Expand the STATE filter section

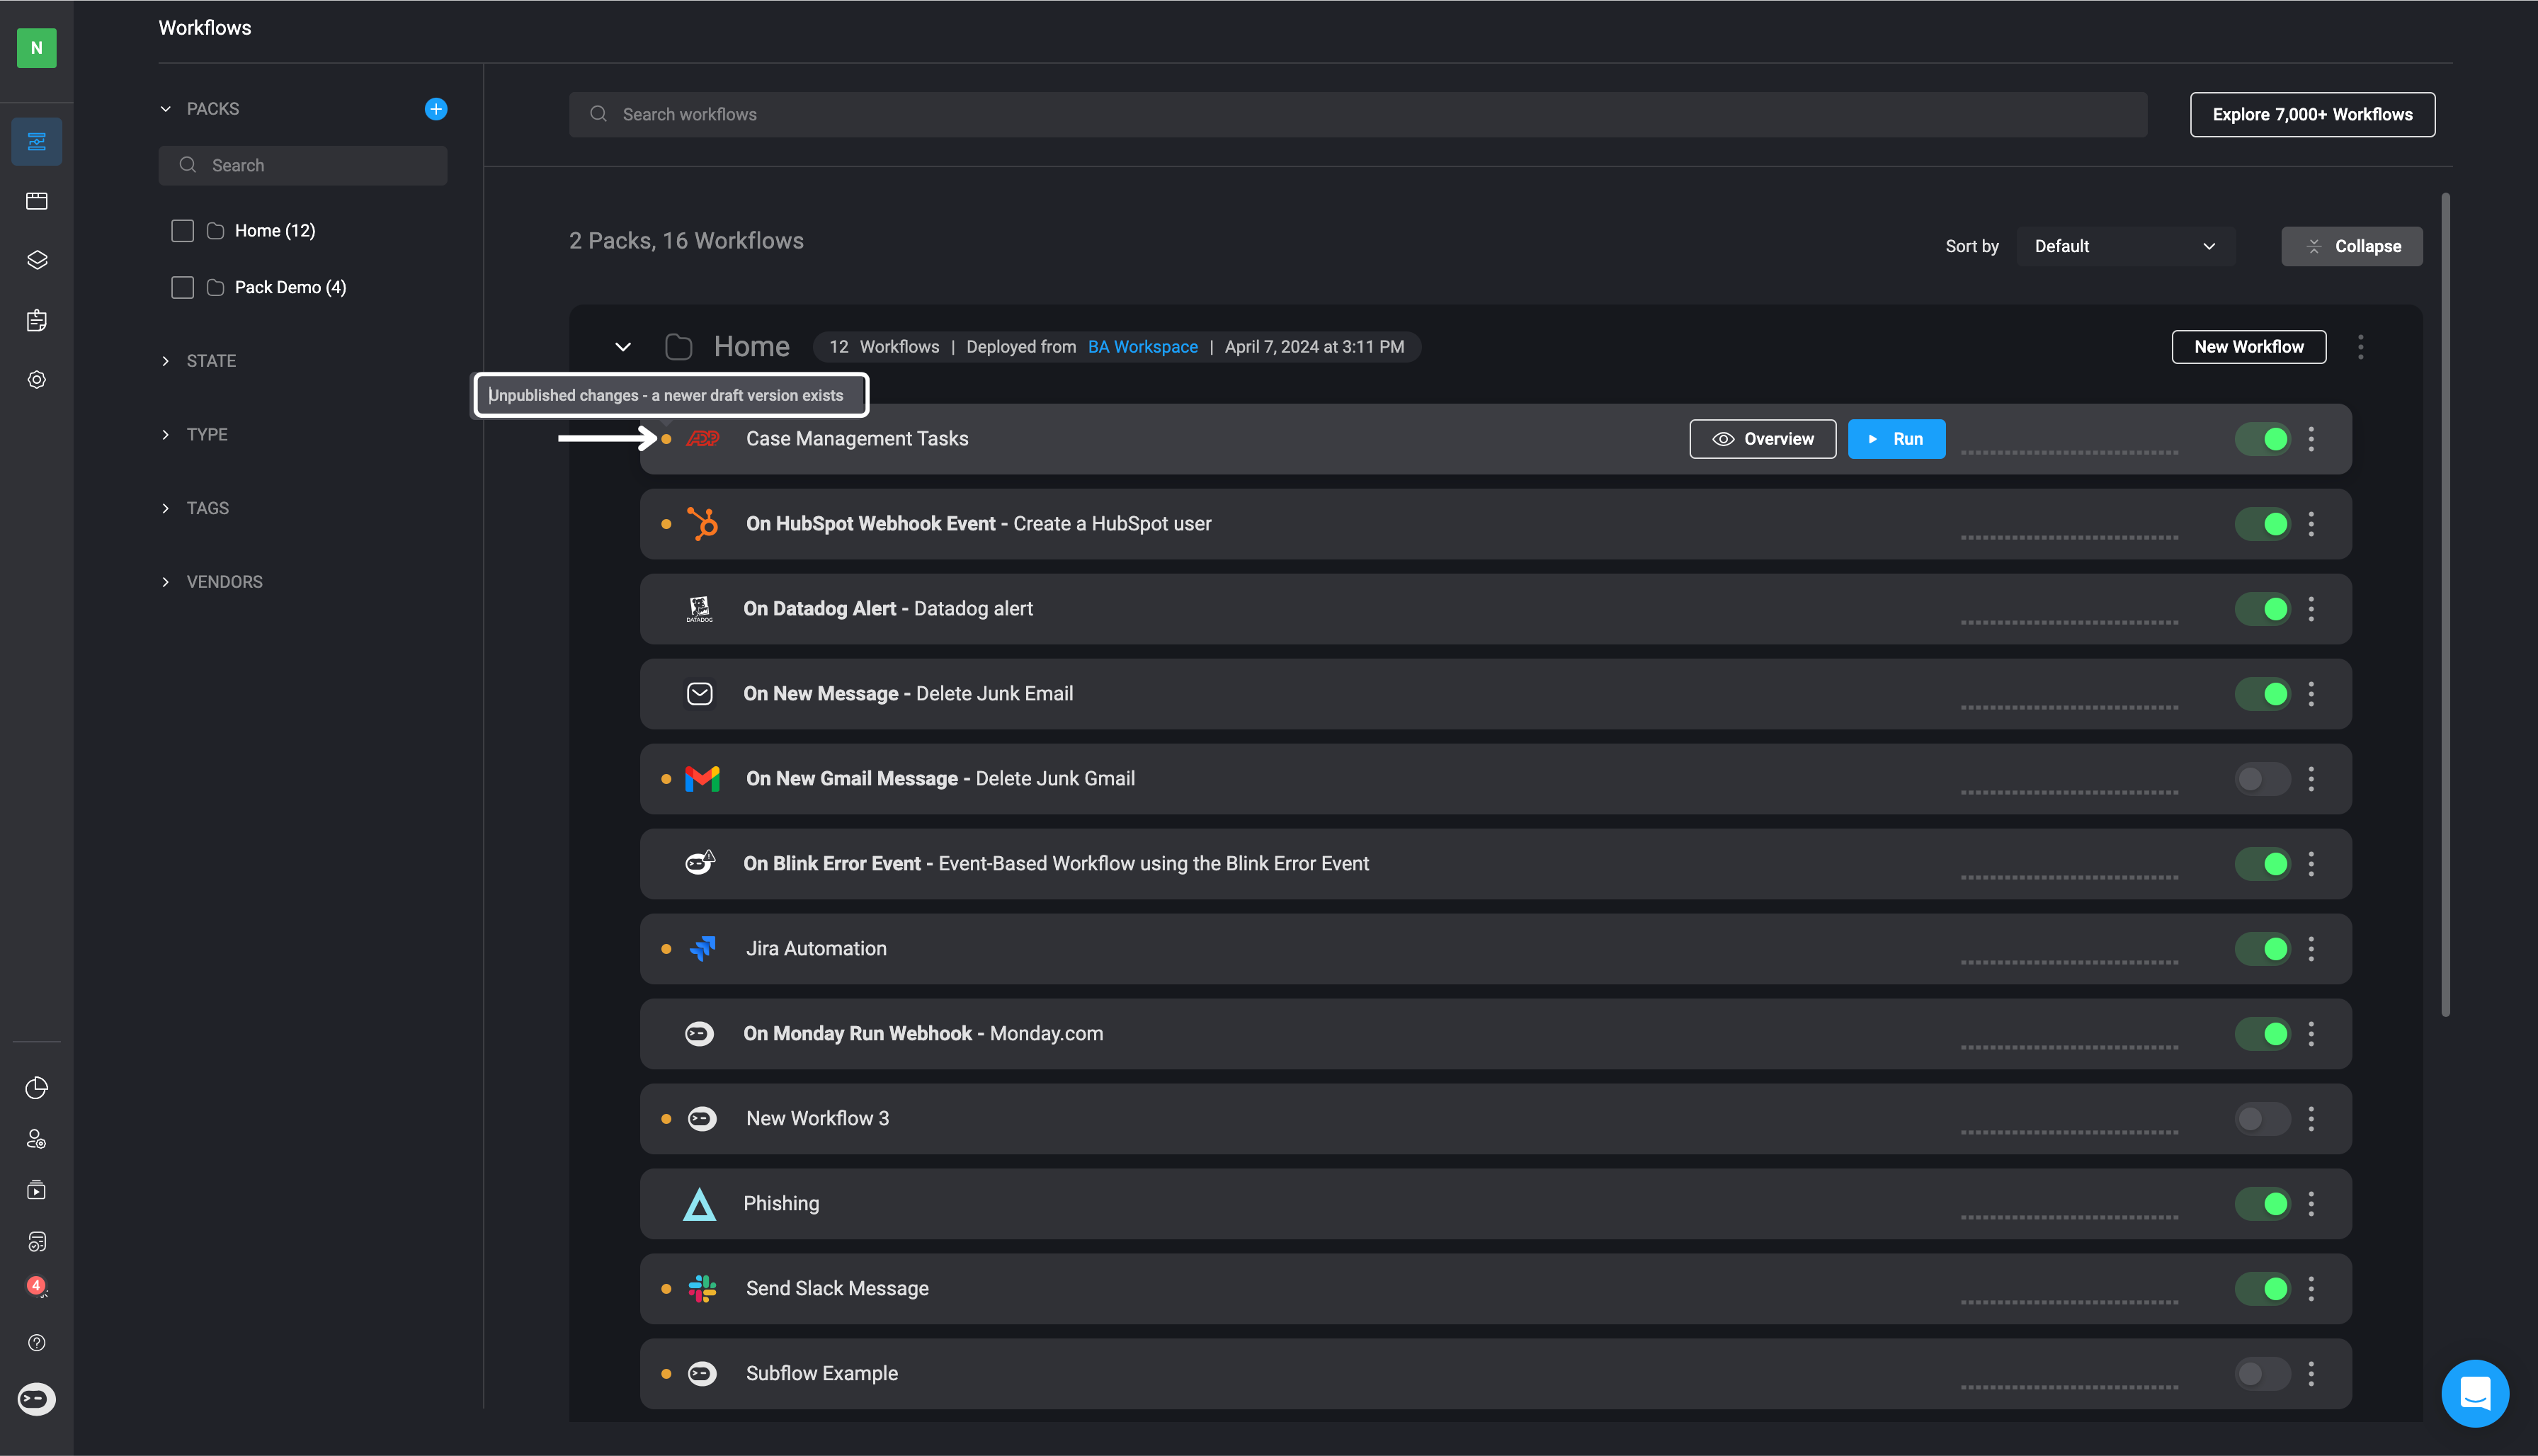(166, 361)
